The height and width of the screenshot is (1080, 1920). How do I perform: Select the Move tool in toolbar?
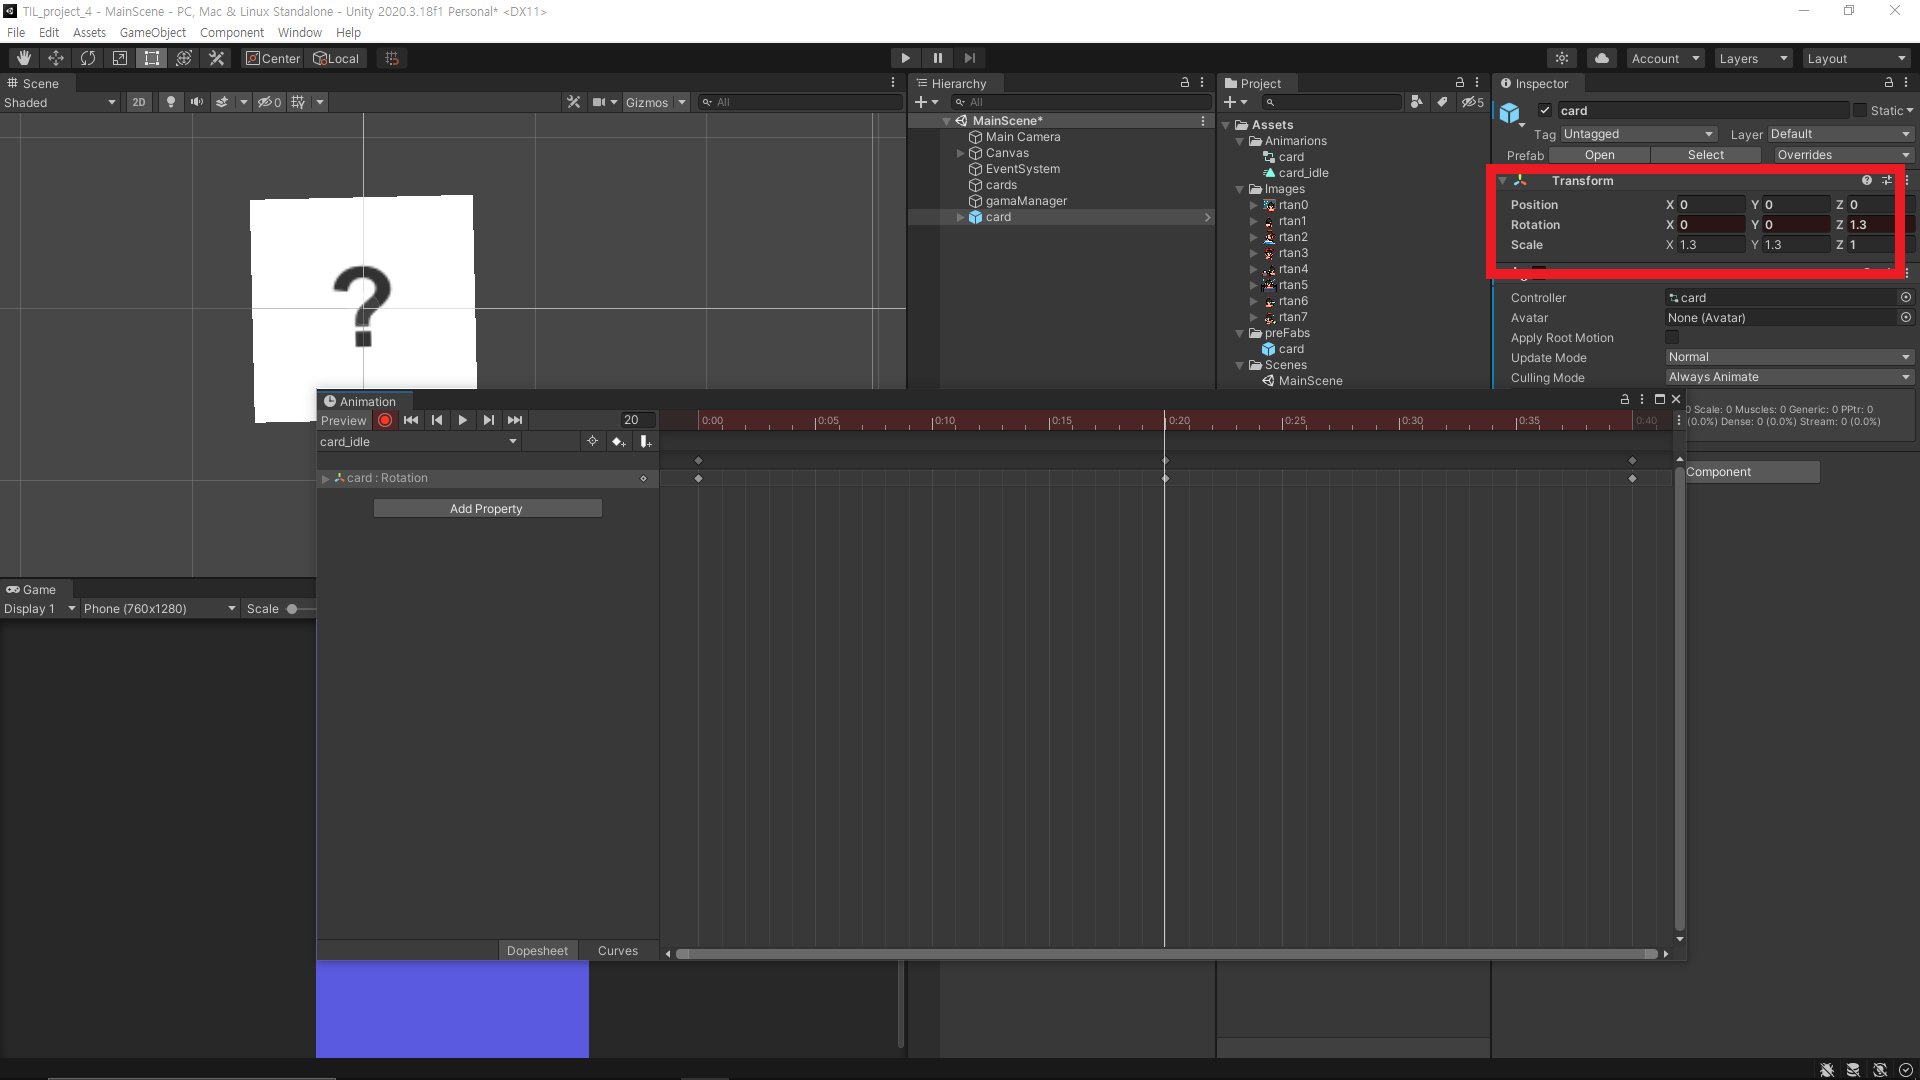pyautogui.click(x=54, y=58)
